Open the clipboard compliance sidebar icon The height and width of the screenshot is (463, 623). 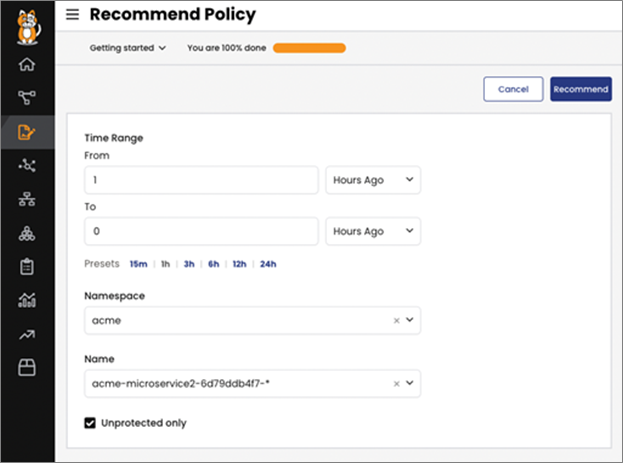click(x=27, y=267)
